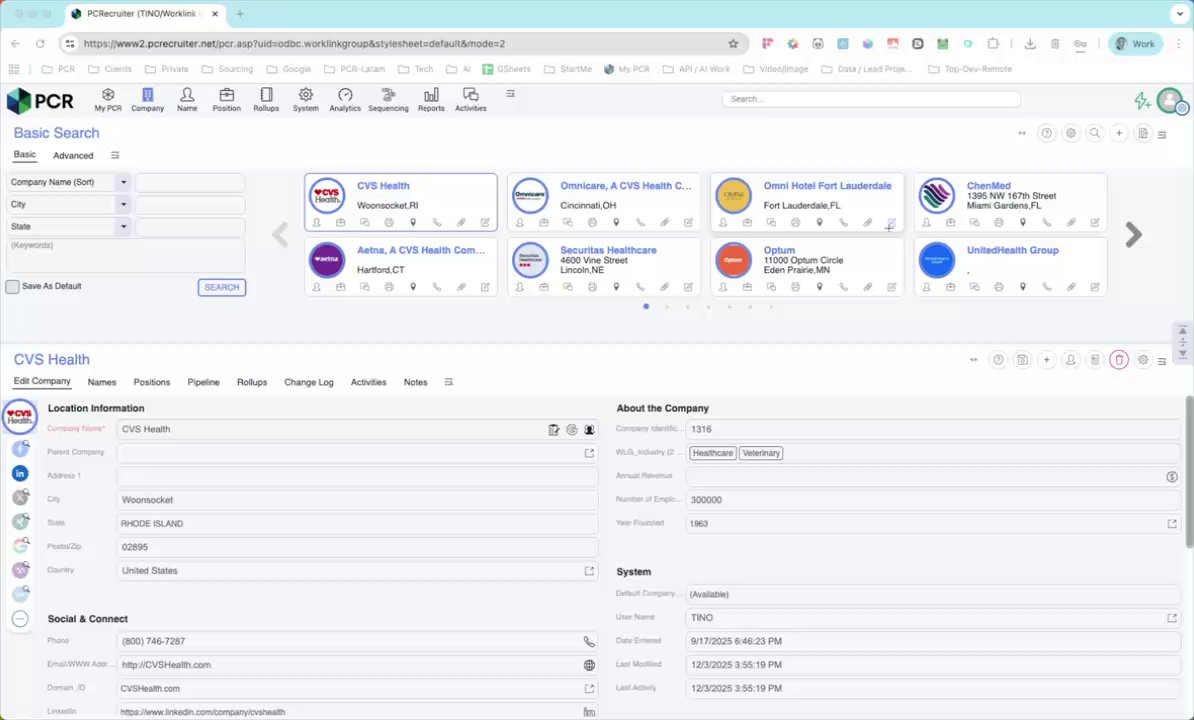
Task: Open the Company Name (Sort) dropdown
Action: point(123,183)
